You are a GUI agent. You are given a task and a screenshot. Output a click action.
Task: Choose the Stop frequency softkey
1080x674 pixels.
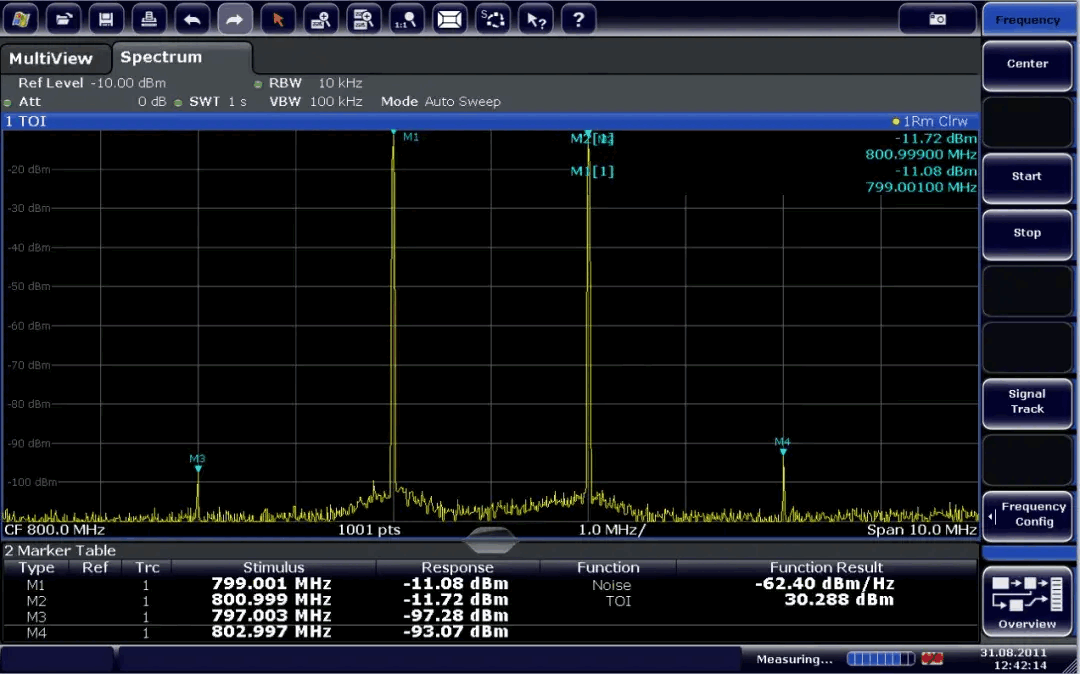[x=1027, y=233]
